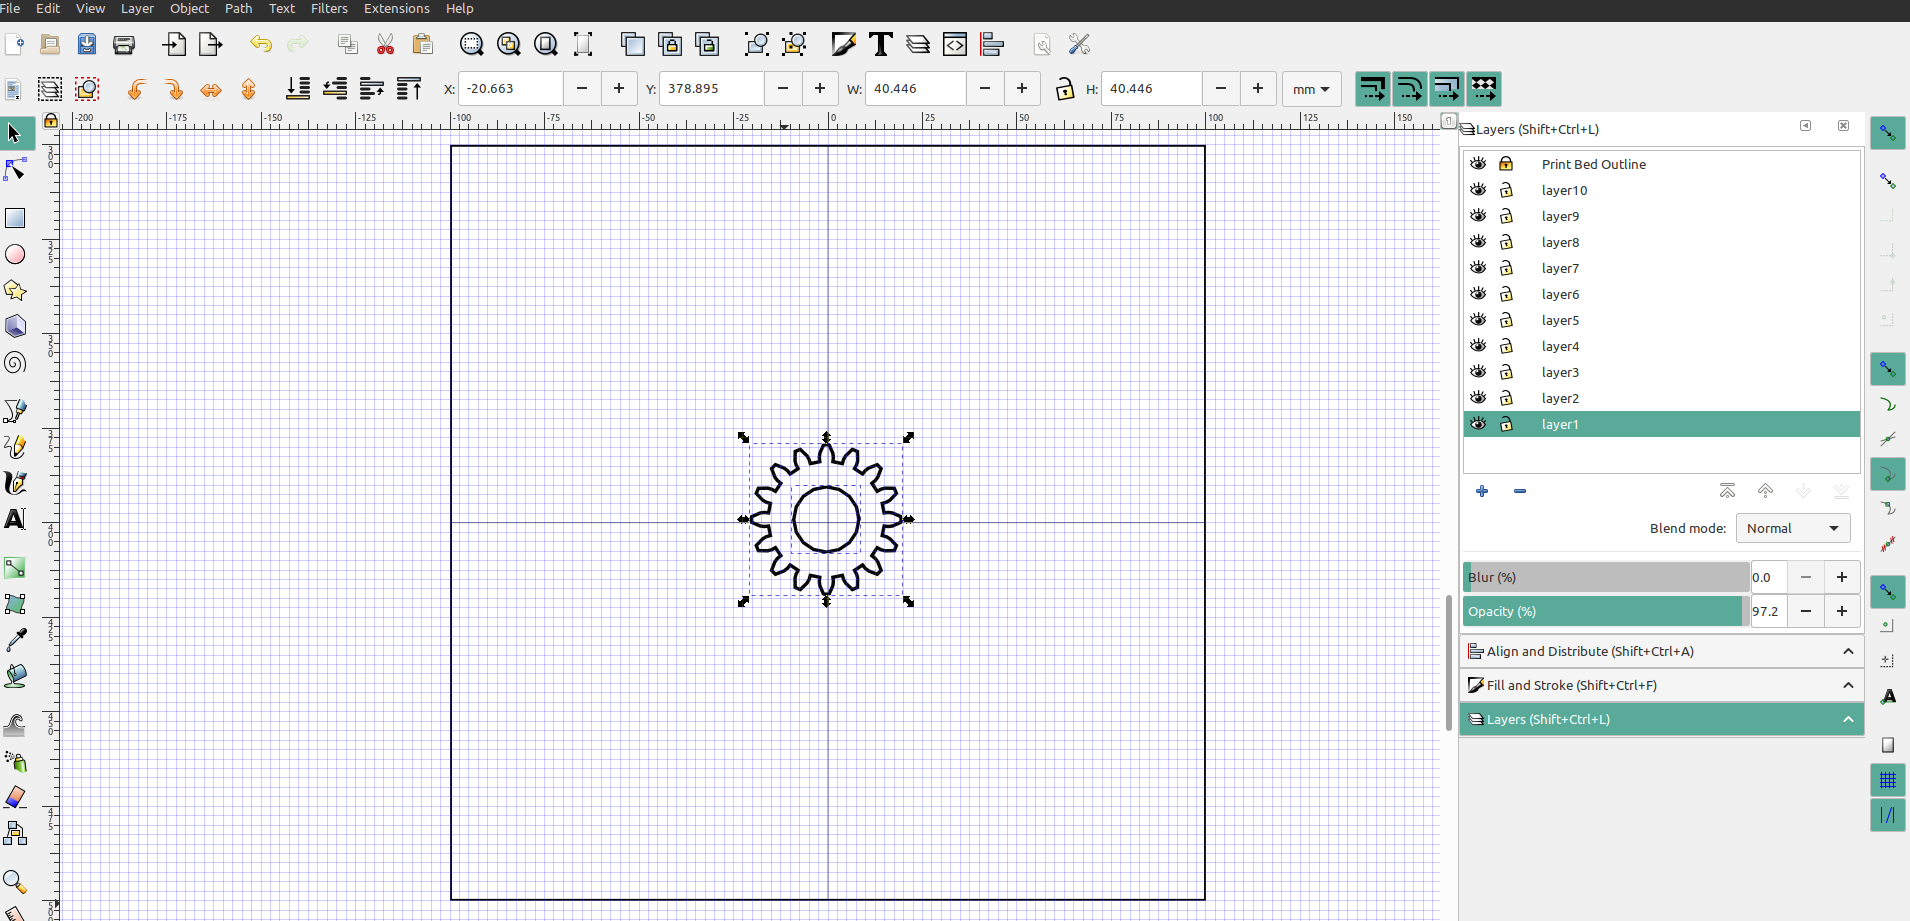Click the Undo arrow icon

click(261, 44)
